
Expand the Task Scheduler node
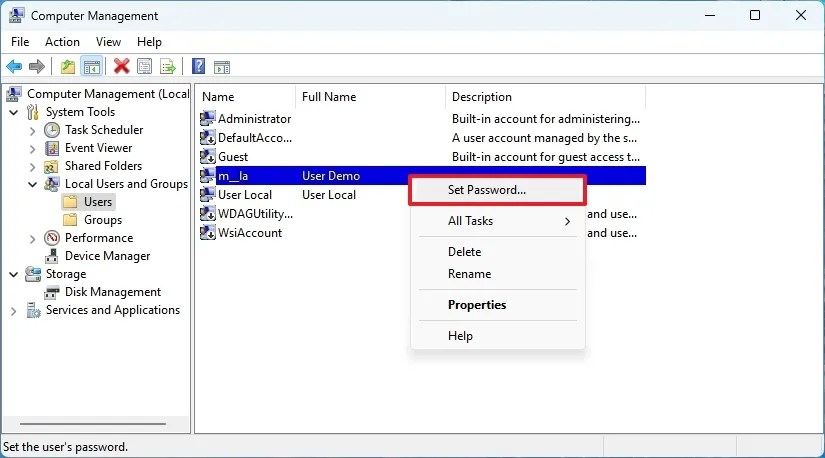pos(33,131)
